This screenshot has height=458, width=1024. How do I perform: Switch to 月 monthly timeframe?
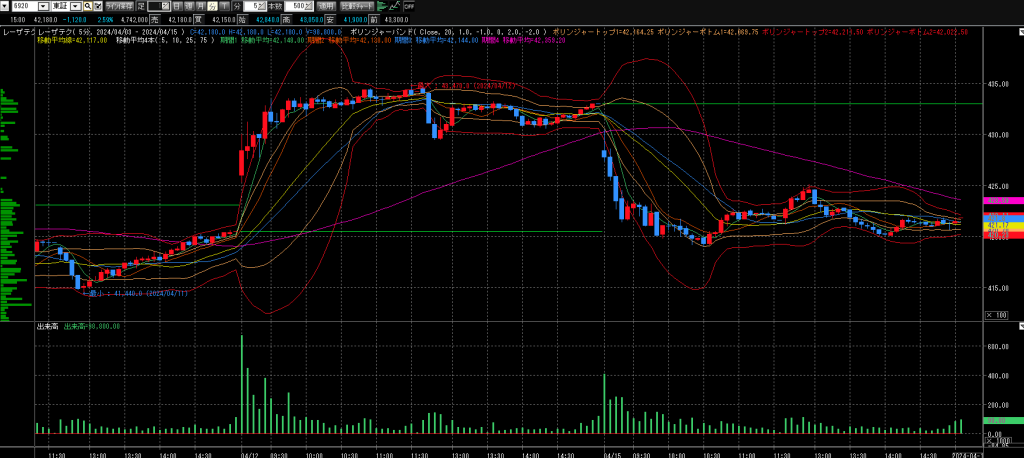(x=201, y=6)
